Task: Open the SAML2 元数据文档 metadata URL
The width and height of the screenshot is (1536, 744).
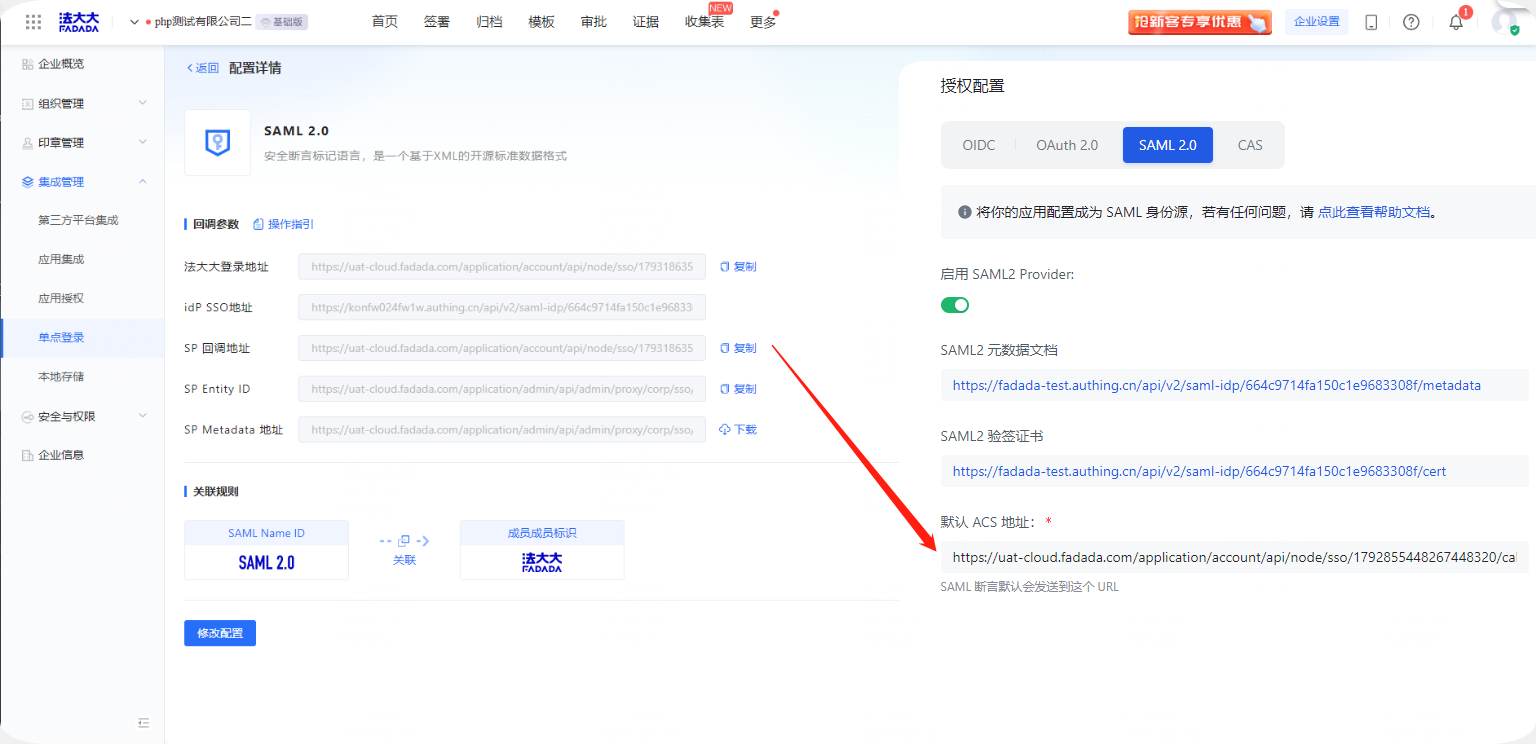Action: 1216,385
